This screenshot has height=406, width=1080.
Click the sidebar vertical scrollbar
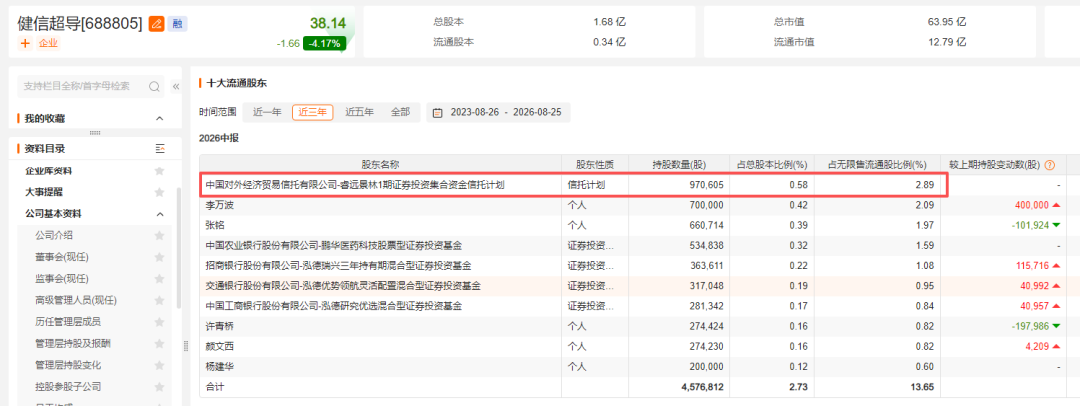pos(179,248)
